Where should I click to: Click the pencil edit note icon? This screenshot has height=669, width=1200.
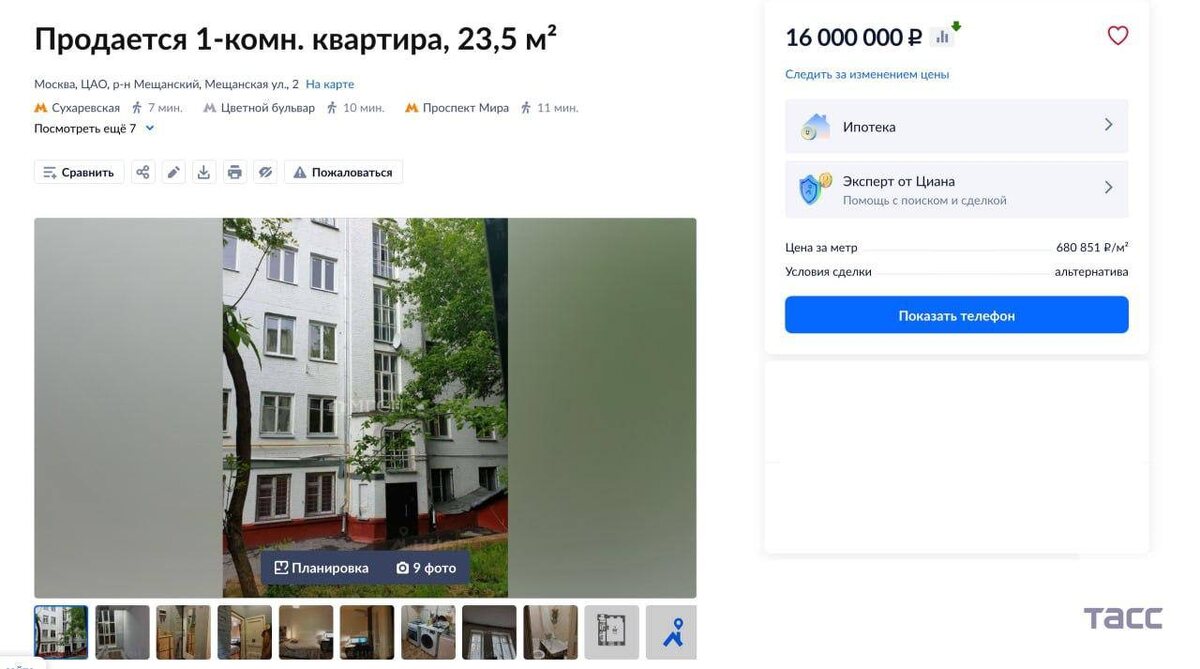point(174,172)
